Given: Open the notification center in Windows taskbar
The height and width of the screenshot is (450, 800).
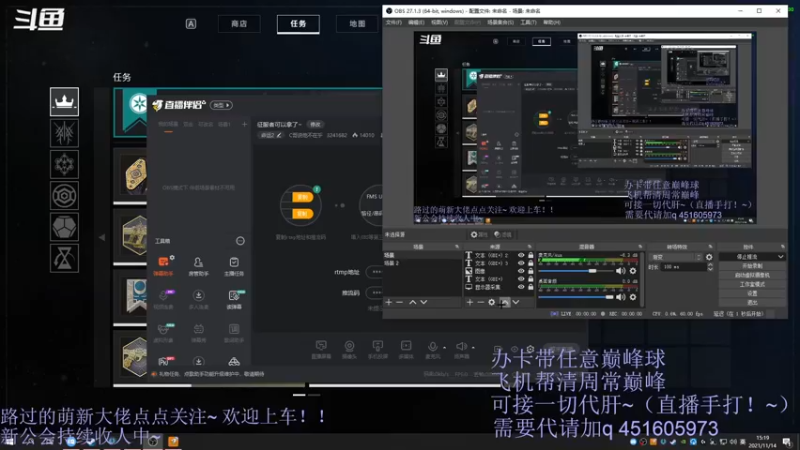Looking at the screenshot, I should [x=787, y=442].
